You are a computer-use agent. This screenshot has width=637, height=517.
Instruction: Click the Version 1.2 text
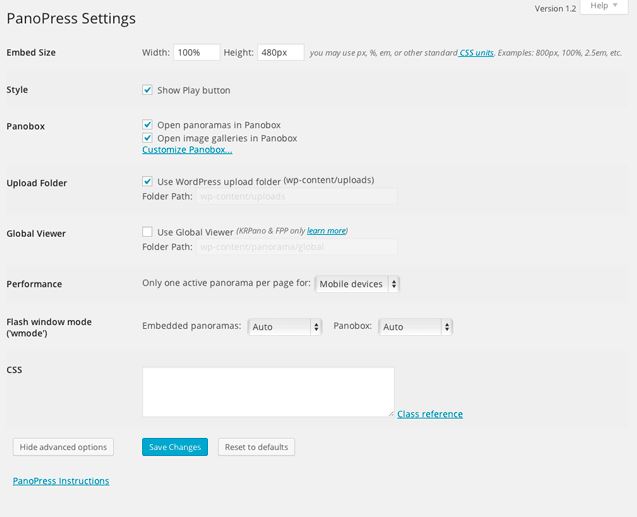pos(555,9)
